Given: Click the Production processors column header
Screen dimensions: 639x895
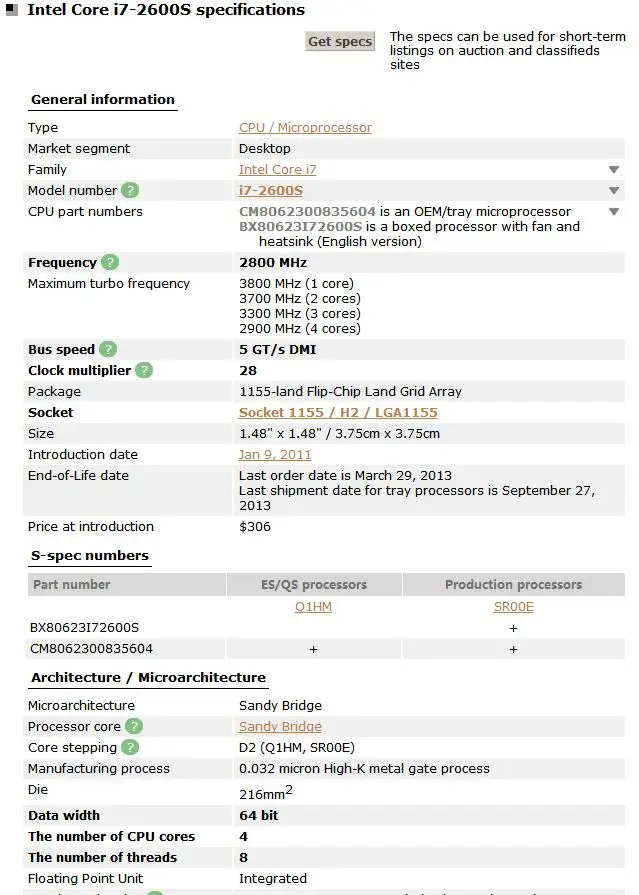Looking at the screenshot, I should point(513,584).
